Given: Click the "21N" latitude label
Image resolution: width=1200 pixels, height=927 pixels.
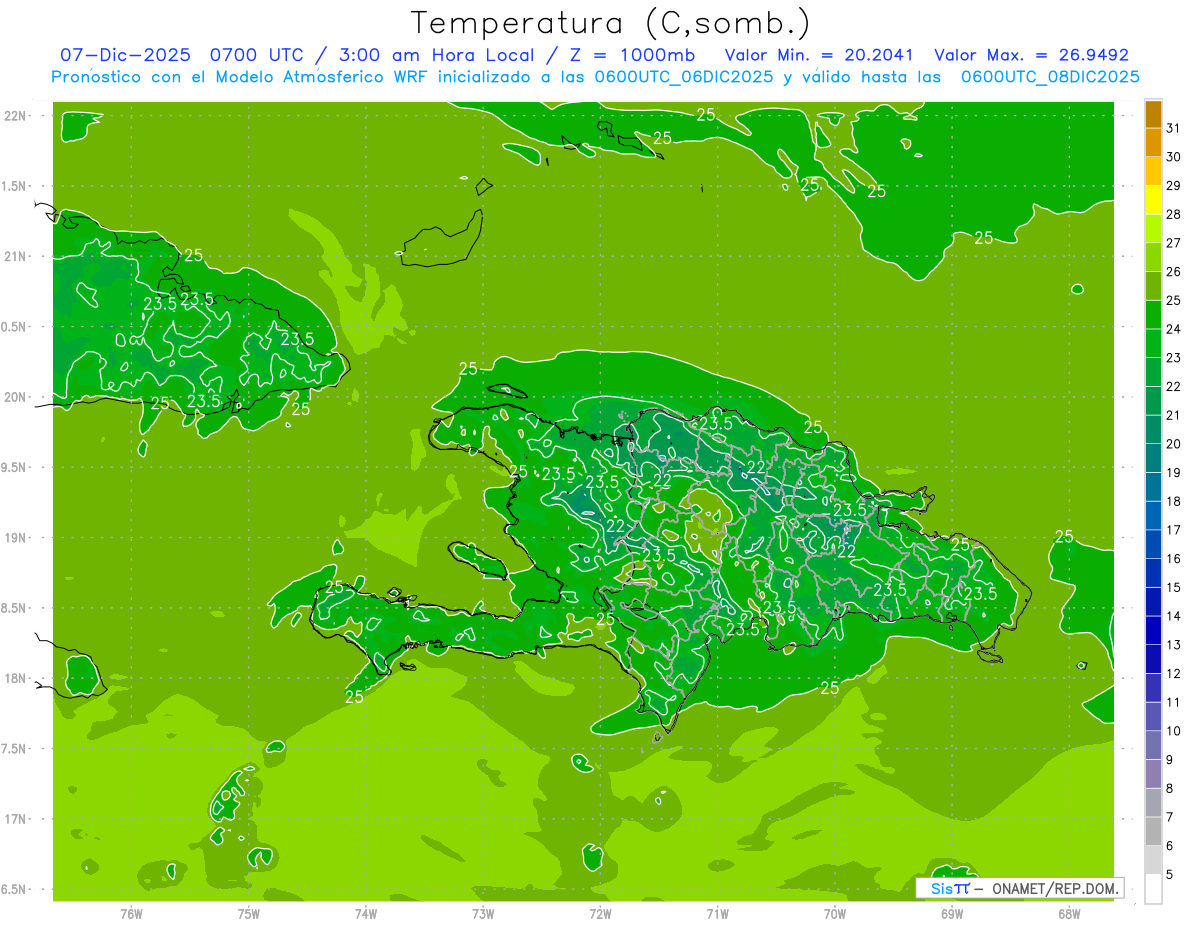Looking at the screenshot, I should coord(16,257).
